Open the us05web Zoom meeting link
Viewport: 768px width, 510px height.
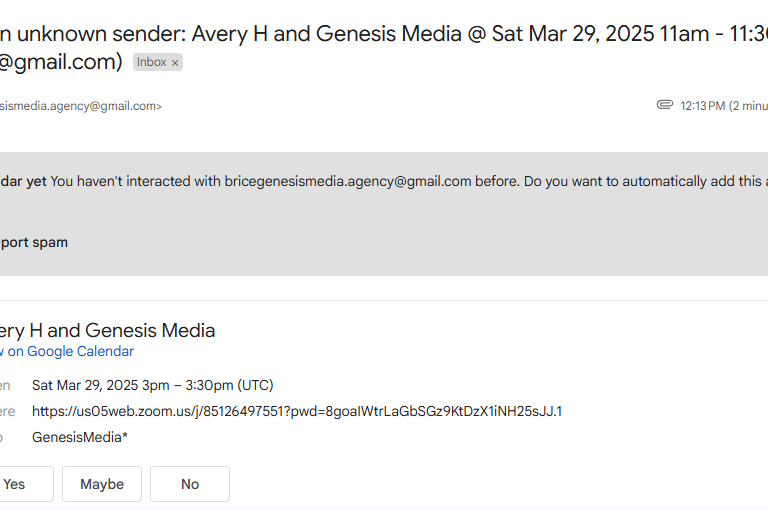tap(297, 411)
